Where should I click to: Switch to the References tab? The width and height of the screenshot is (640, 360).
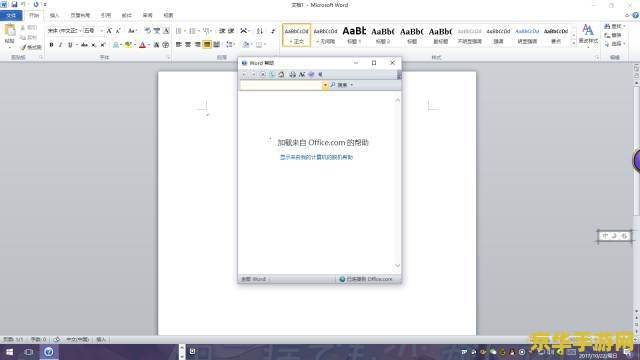point(106,16)
